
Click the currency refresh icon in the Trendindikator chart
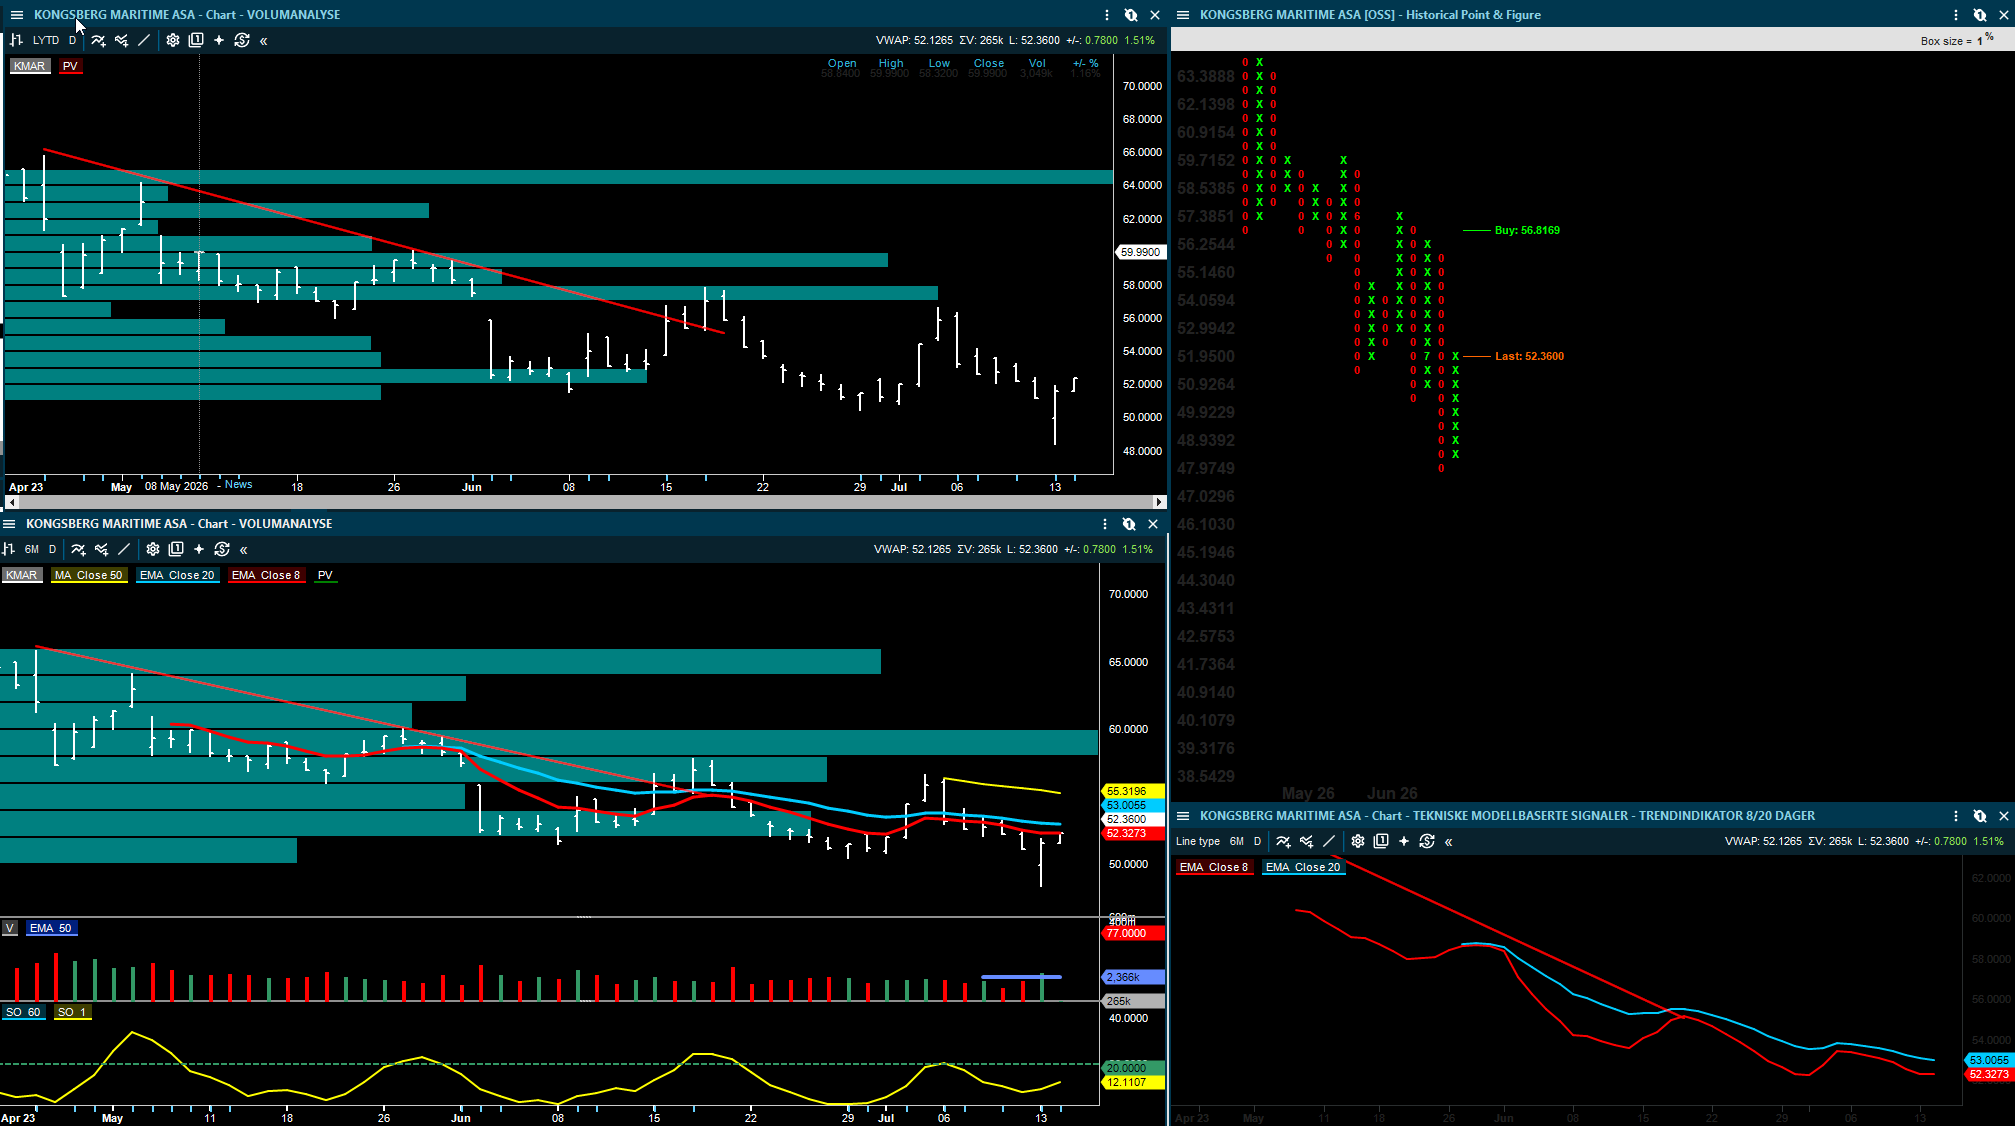click(x=1427, y=841)
